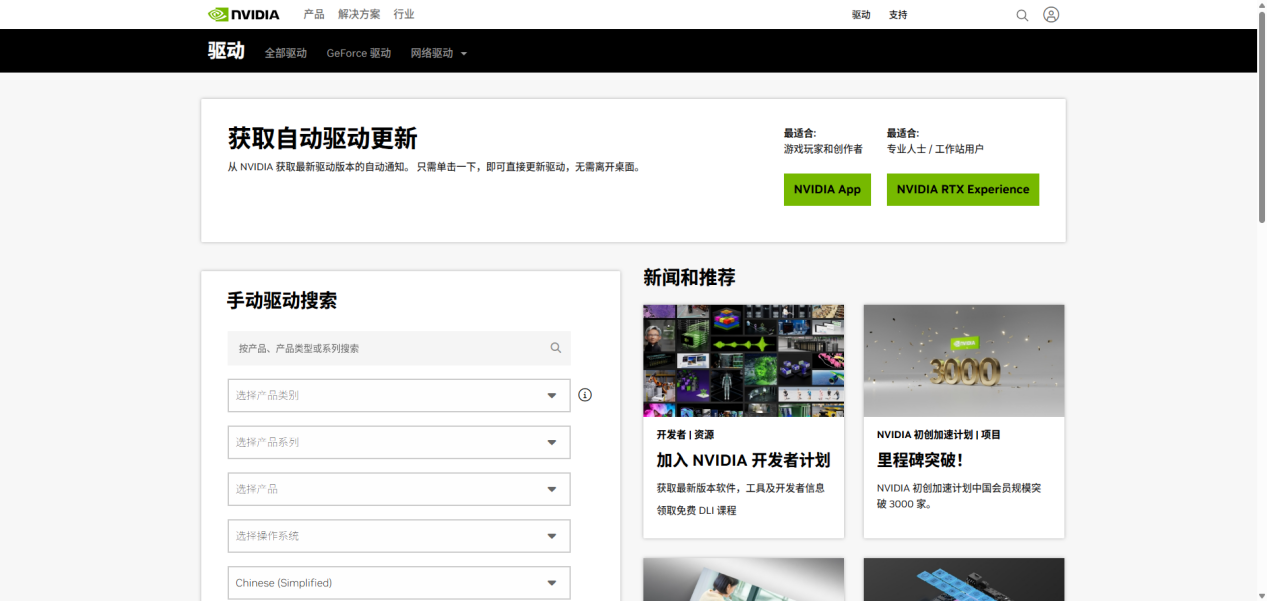The width and height of the screenshot is (1267, 601).
Task: Switch to the 全部驱动 tab
Action: pyautogui.click(x=286, y=53)
